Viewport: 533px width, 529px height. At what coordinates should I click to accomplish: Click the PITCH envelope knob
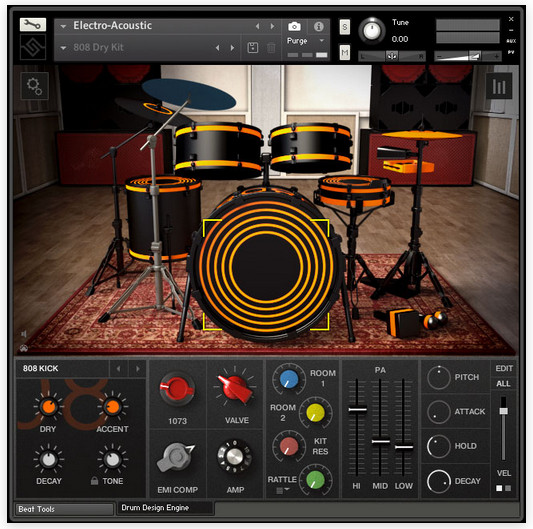coord(439,377)
